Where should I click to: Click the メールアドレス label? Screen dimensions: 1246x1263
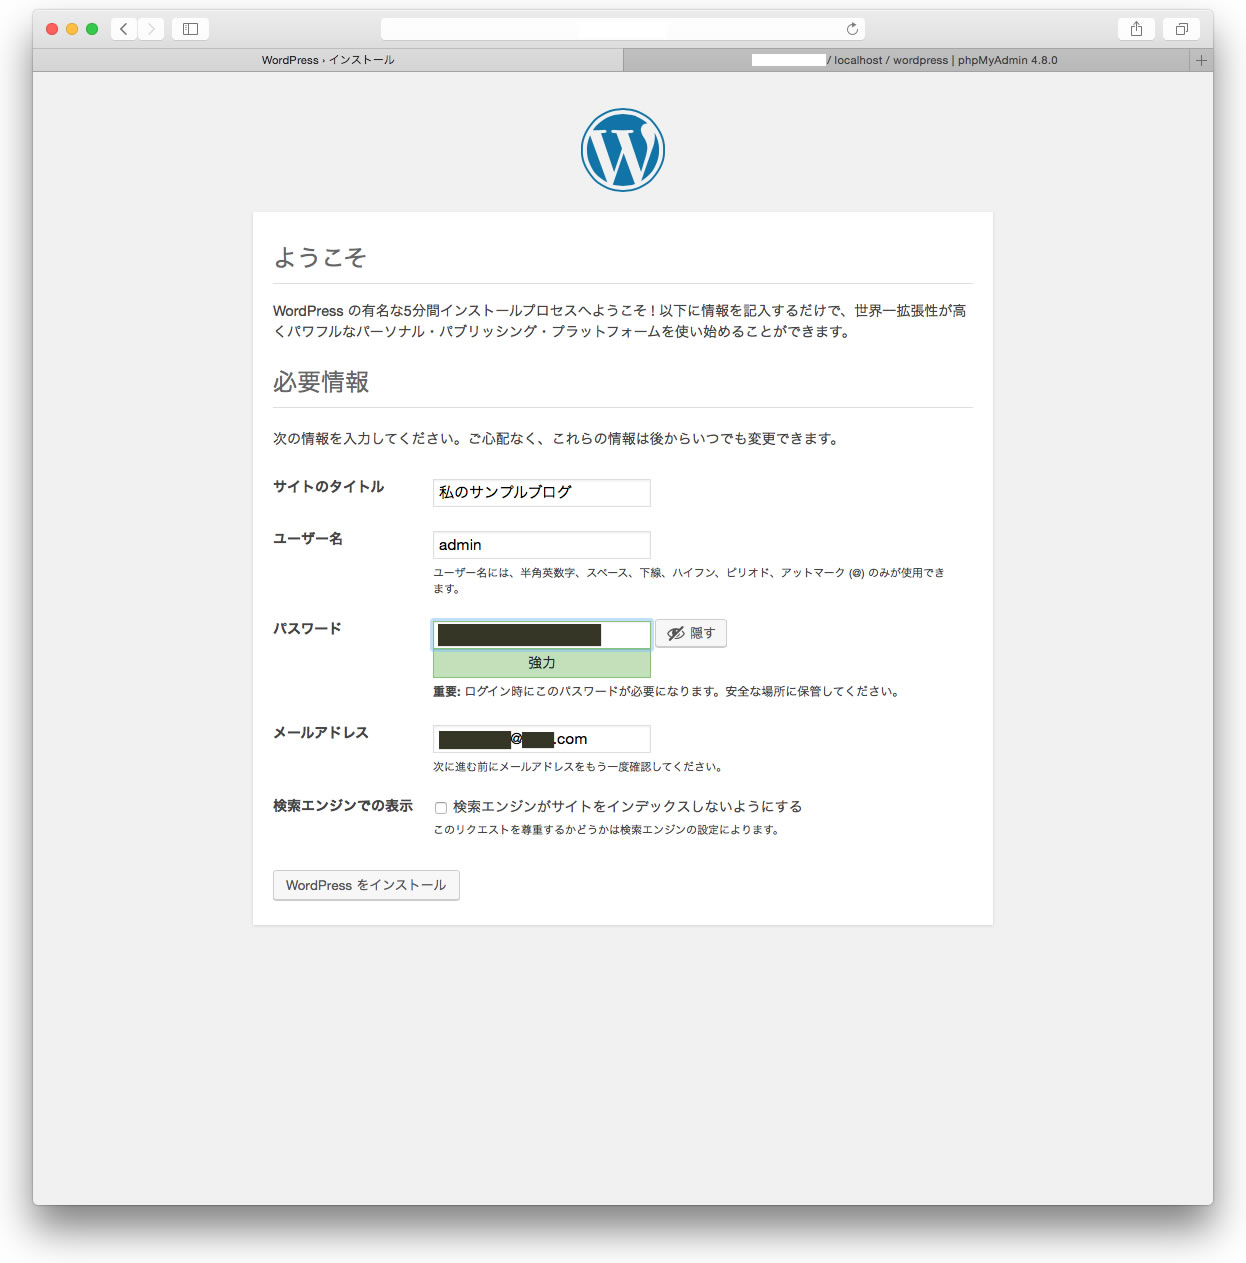[x=321, y=733]
